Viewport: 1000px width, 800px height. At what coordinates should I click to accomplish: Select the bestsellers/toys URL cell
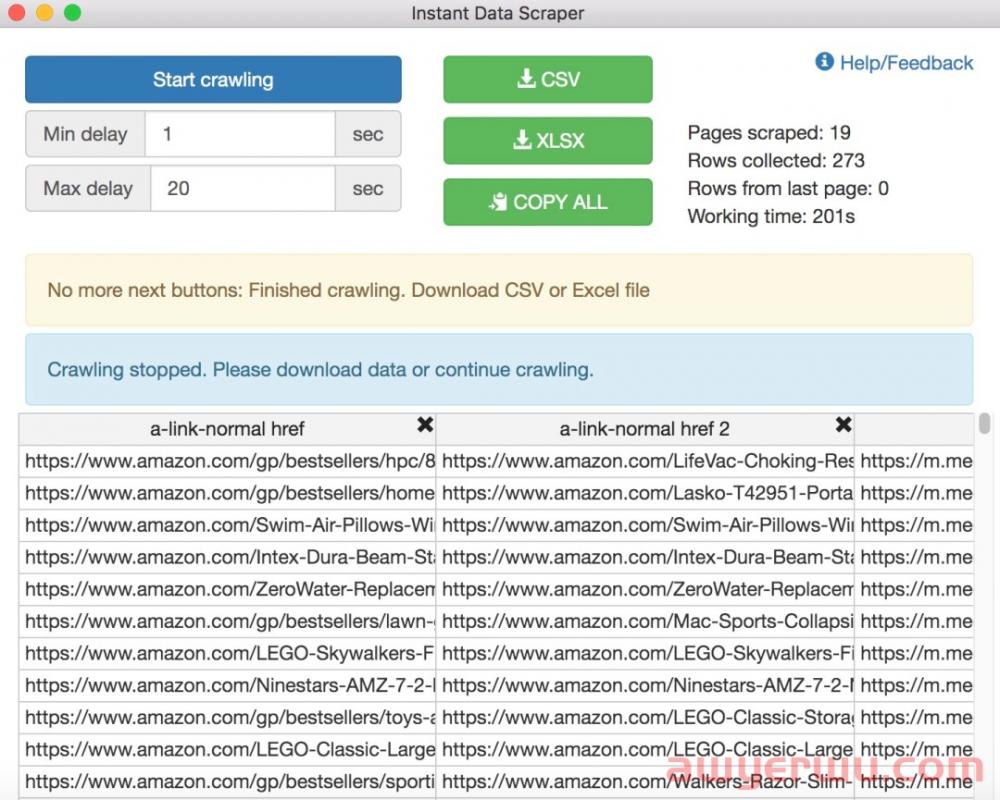coord(228,717)
